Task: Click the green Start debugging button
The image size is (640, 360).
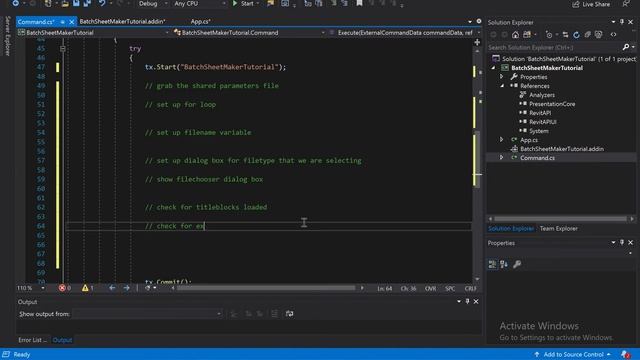Action: point(243,4)
